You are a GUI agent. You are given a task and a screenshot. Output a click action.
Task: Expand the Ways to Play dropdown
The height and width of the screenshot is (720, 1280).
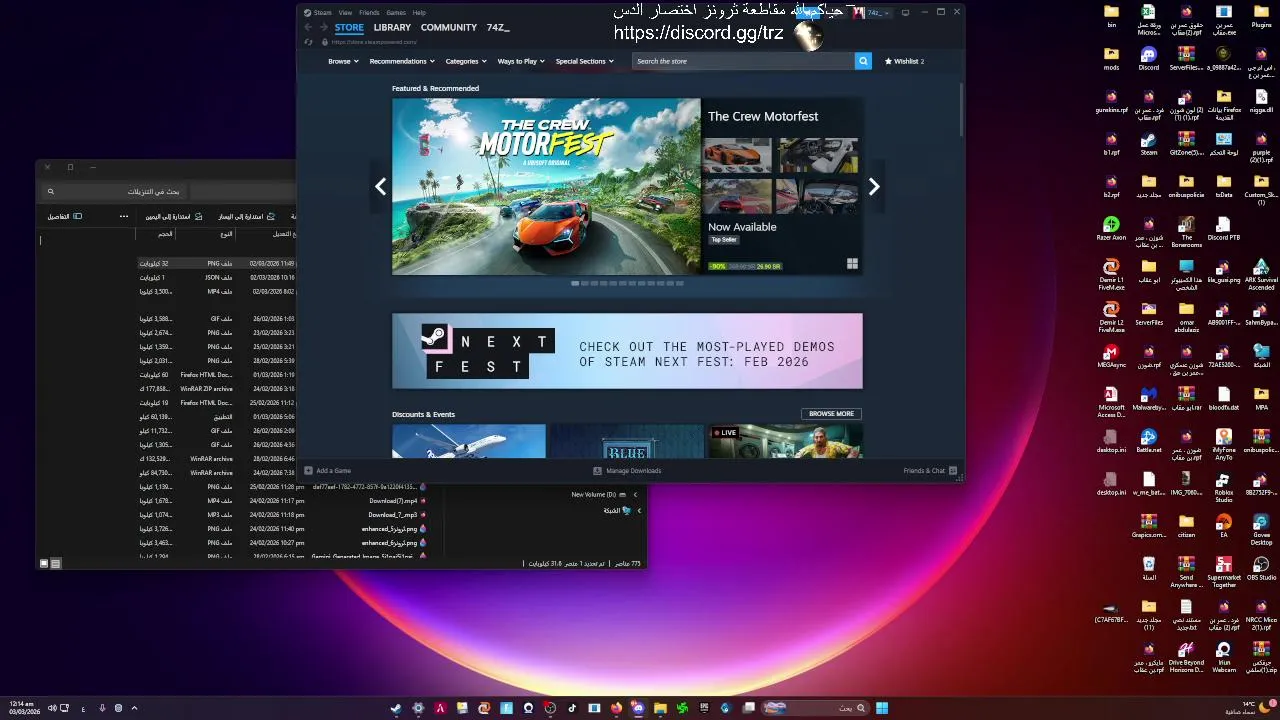tap(521, 61)
